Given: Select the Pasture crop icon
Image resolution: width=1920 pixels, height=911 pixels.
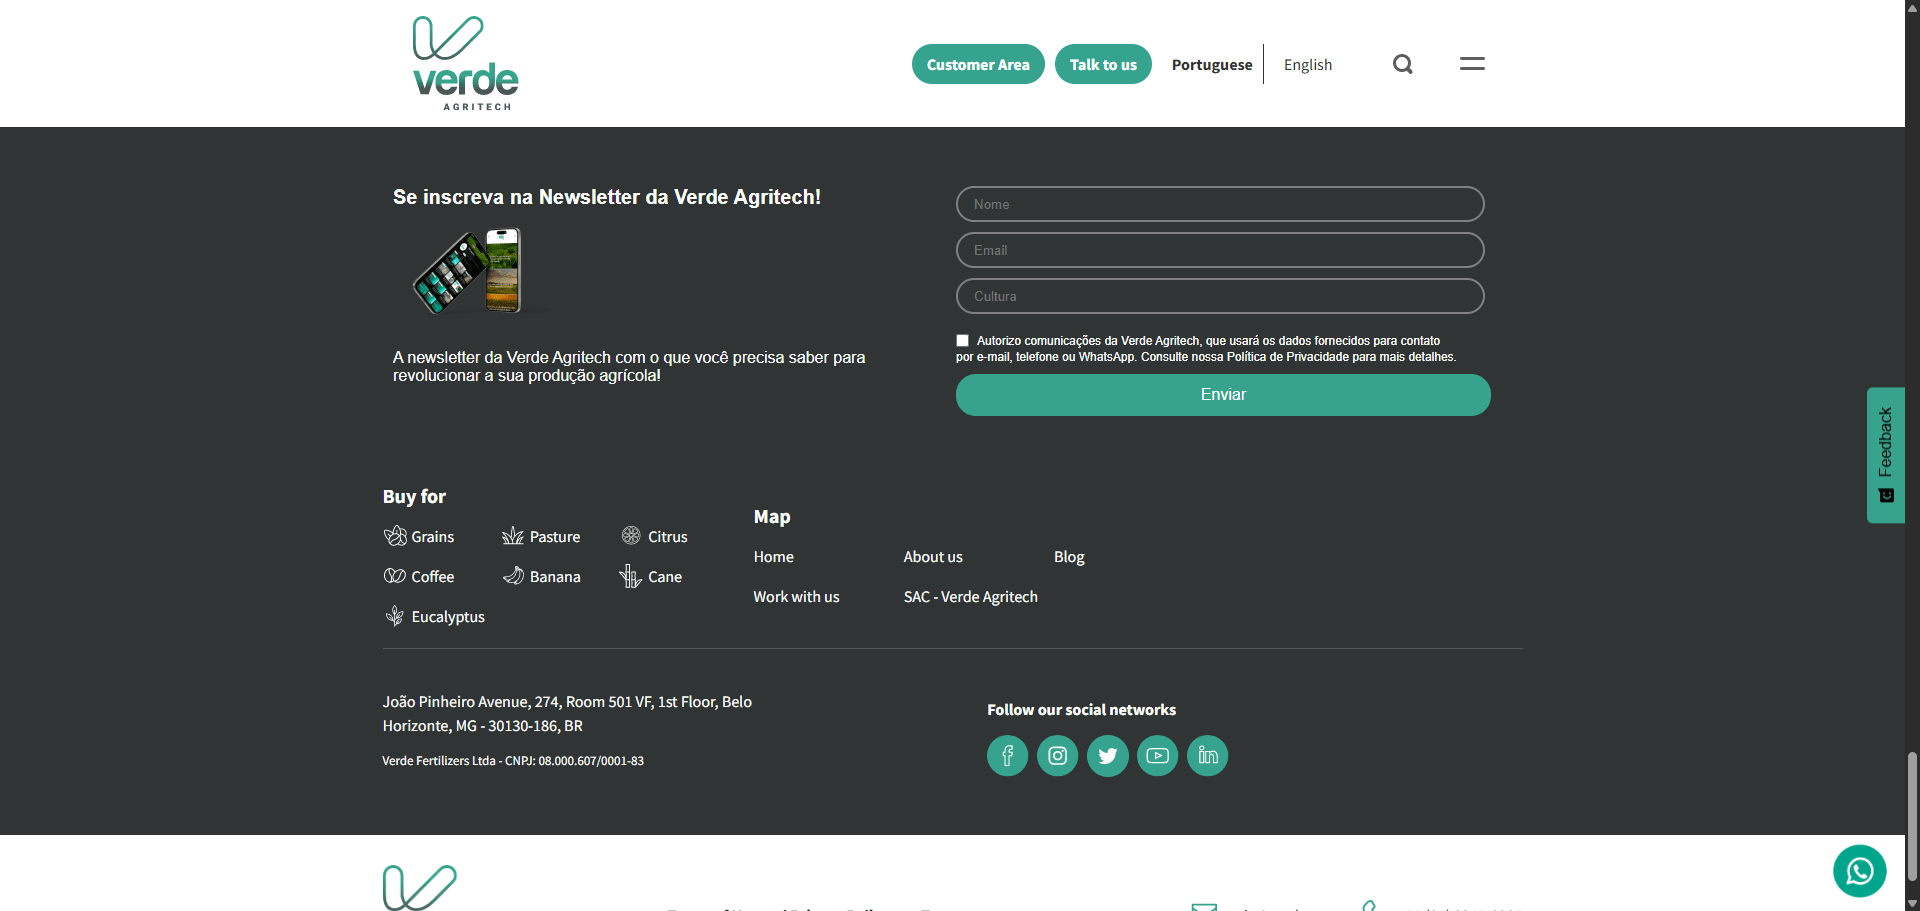Looking at the screenshot, I should (x=514, y=536).
